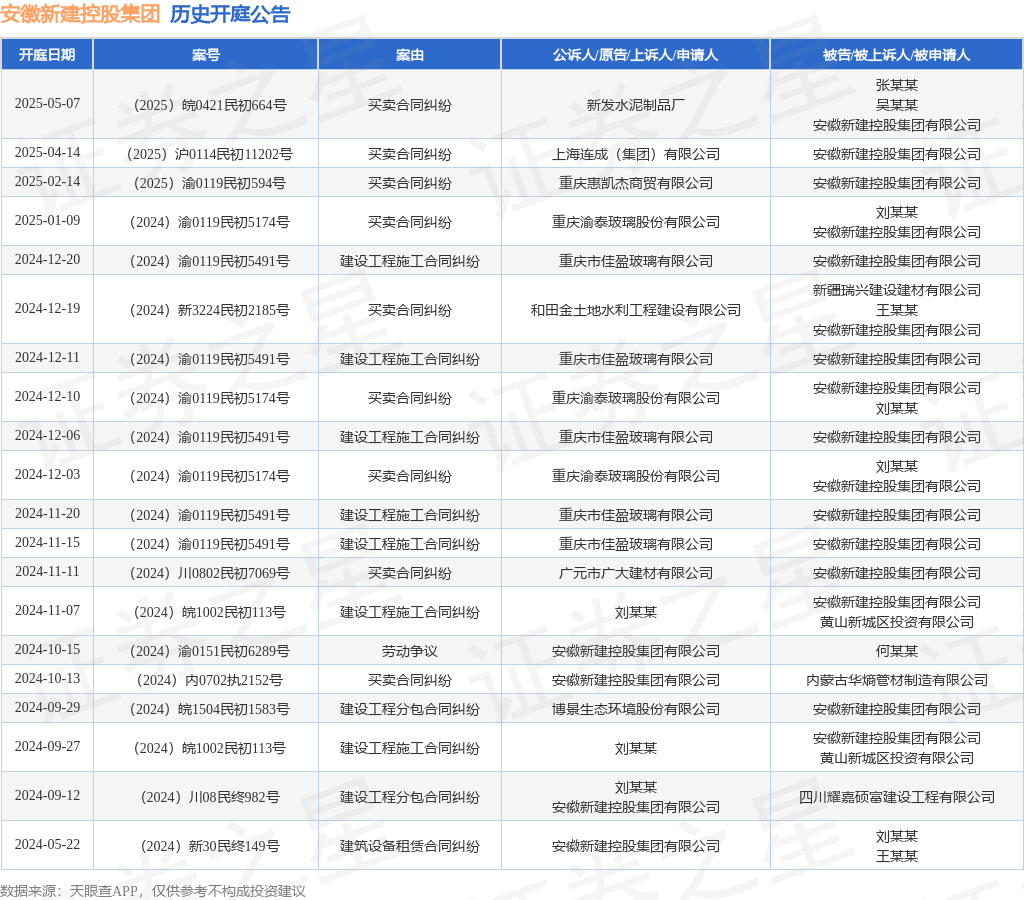
Task: Click defendant 何某某
Action: pos(896,651)
